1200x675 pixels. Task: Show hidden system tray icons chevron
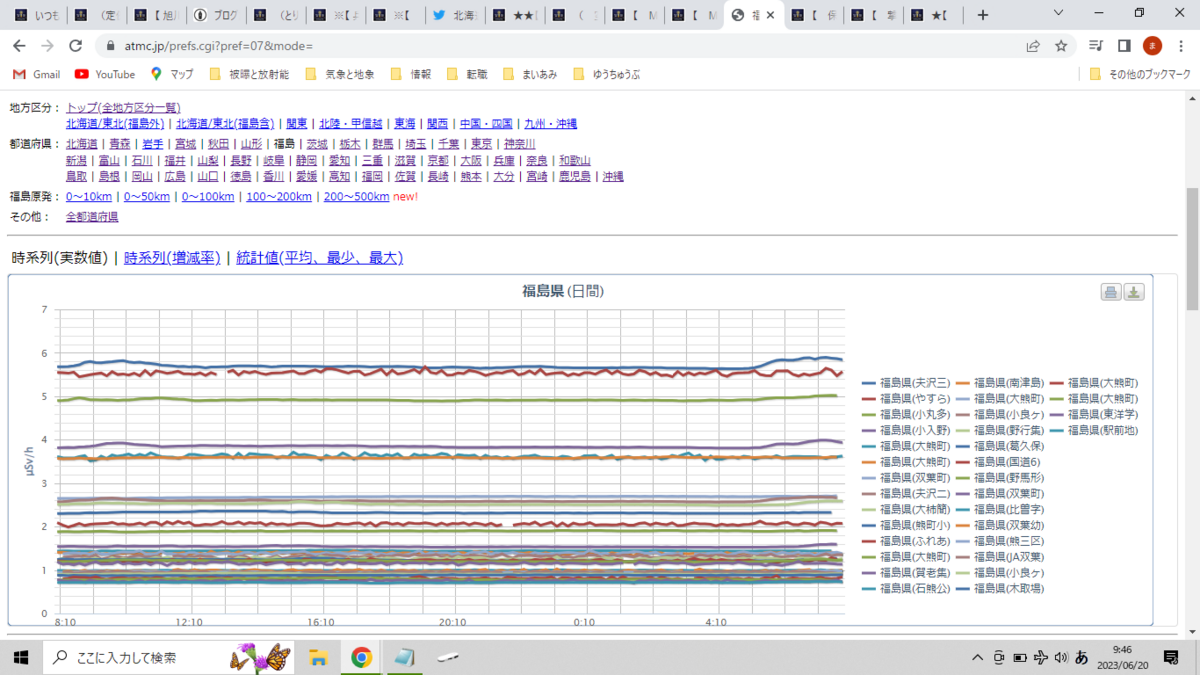(x=977, y=657)
